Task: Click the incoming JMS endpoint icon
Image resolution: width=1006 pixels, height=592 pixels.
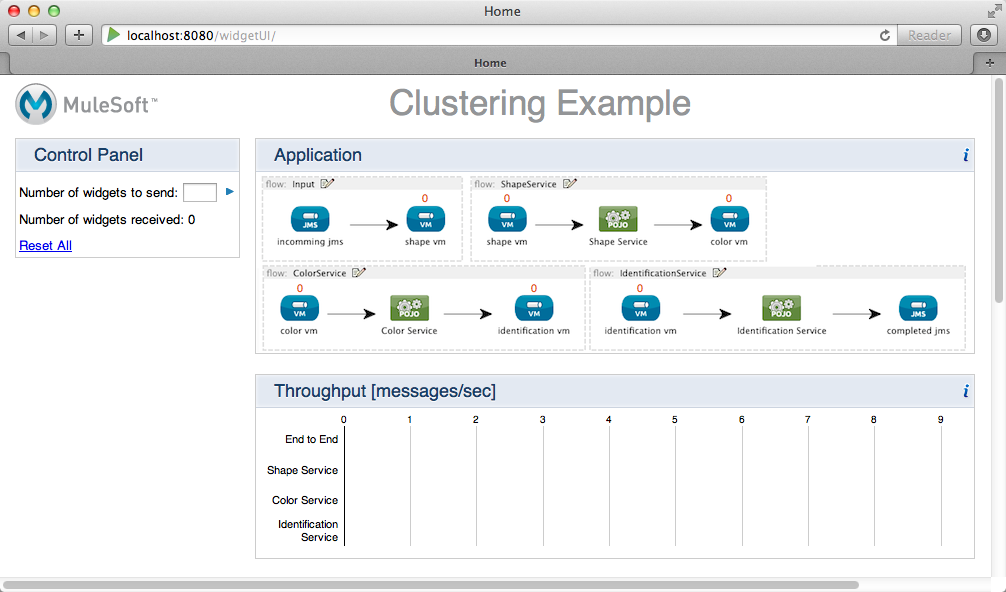Action: [310, 220]
